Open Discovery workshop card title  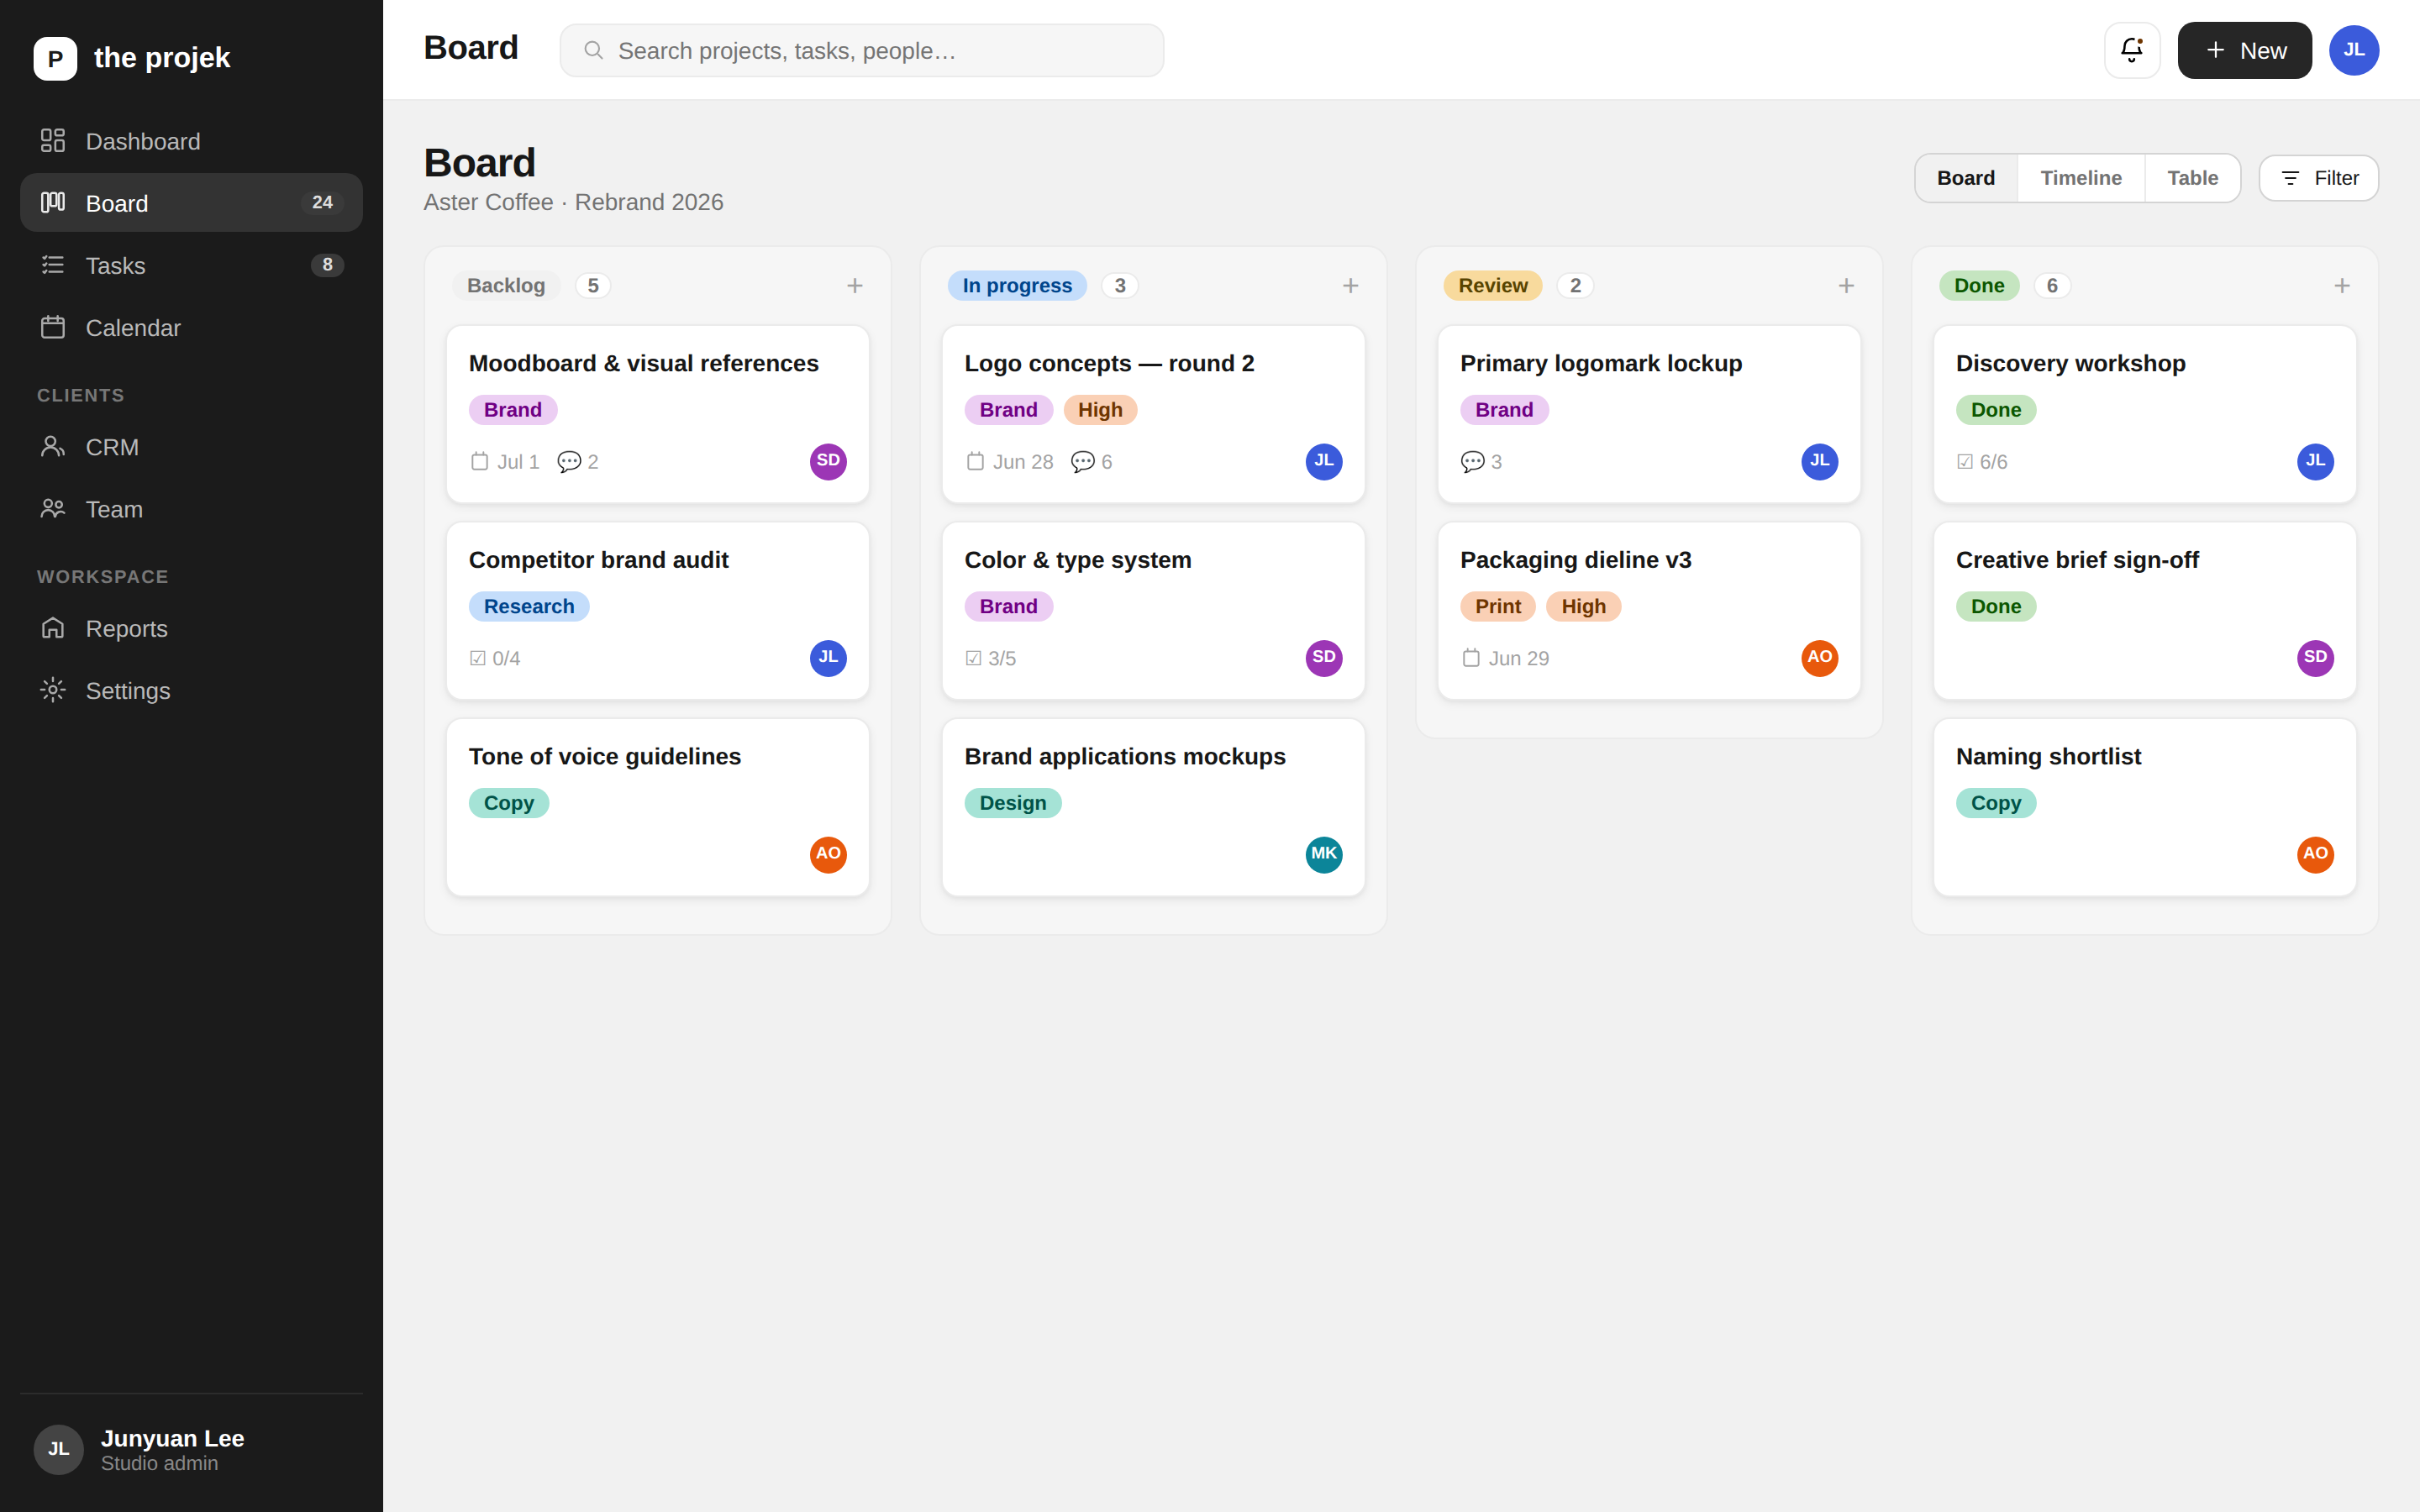[x=2070, y=363]
